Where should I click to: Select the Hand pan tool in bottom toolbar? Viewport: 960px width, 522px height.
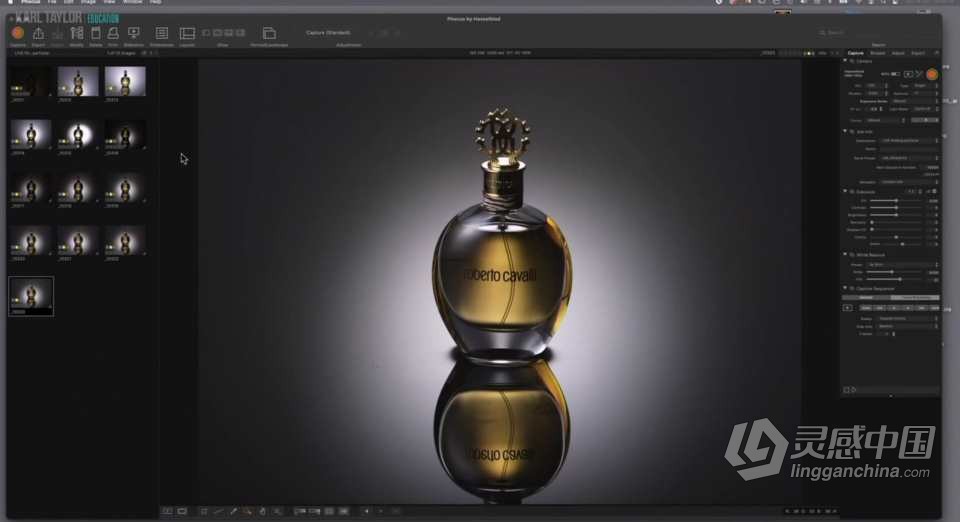tap(263, 511)
